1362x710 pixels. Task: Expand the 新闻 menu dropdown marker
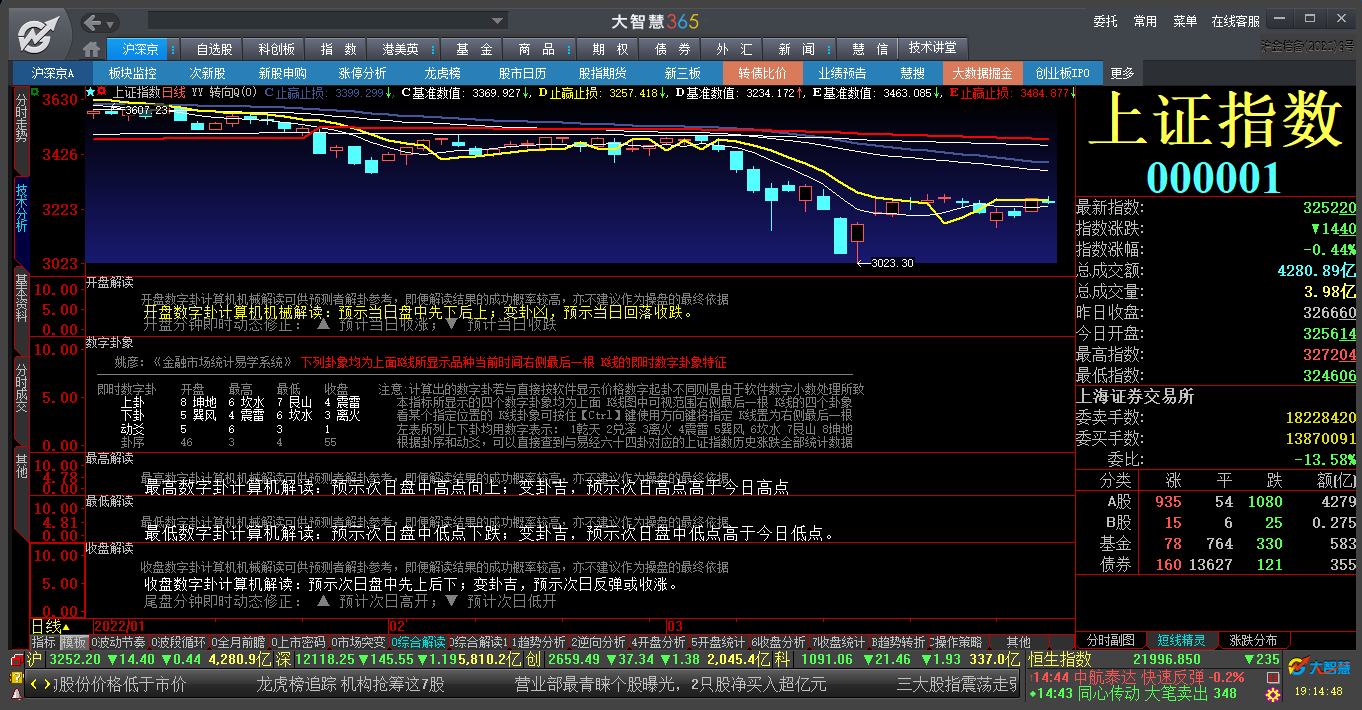[x=827, y=49]
